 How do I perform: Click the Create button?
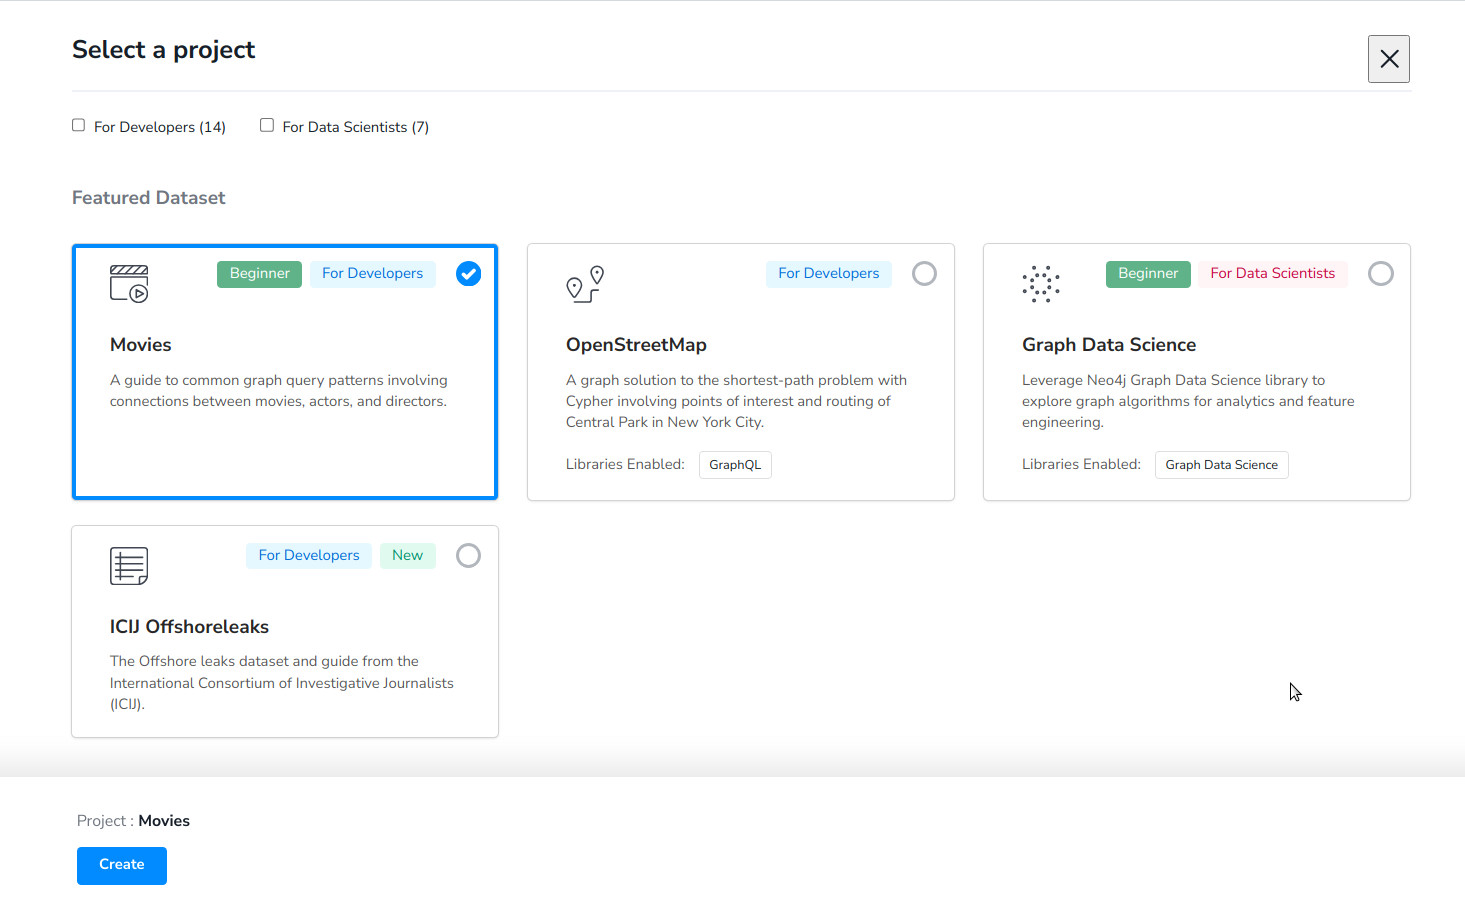(122, 865)
